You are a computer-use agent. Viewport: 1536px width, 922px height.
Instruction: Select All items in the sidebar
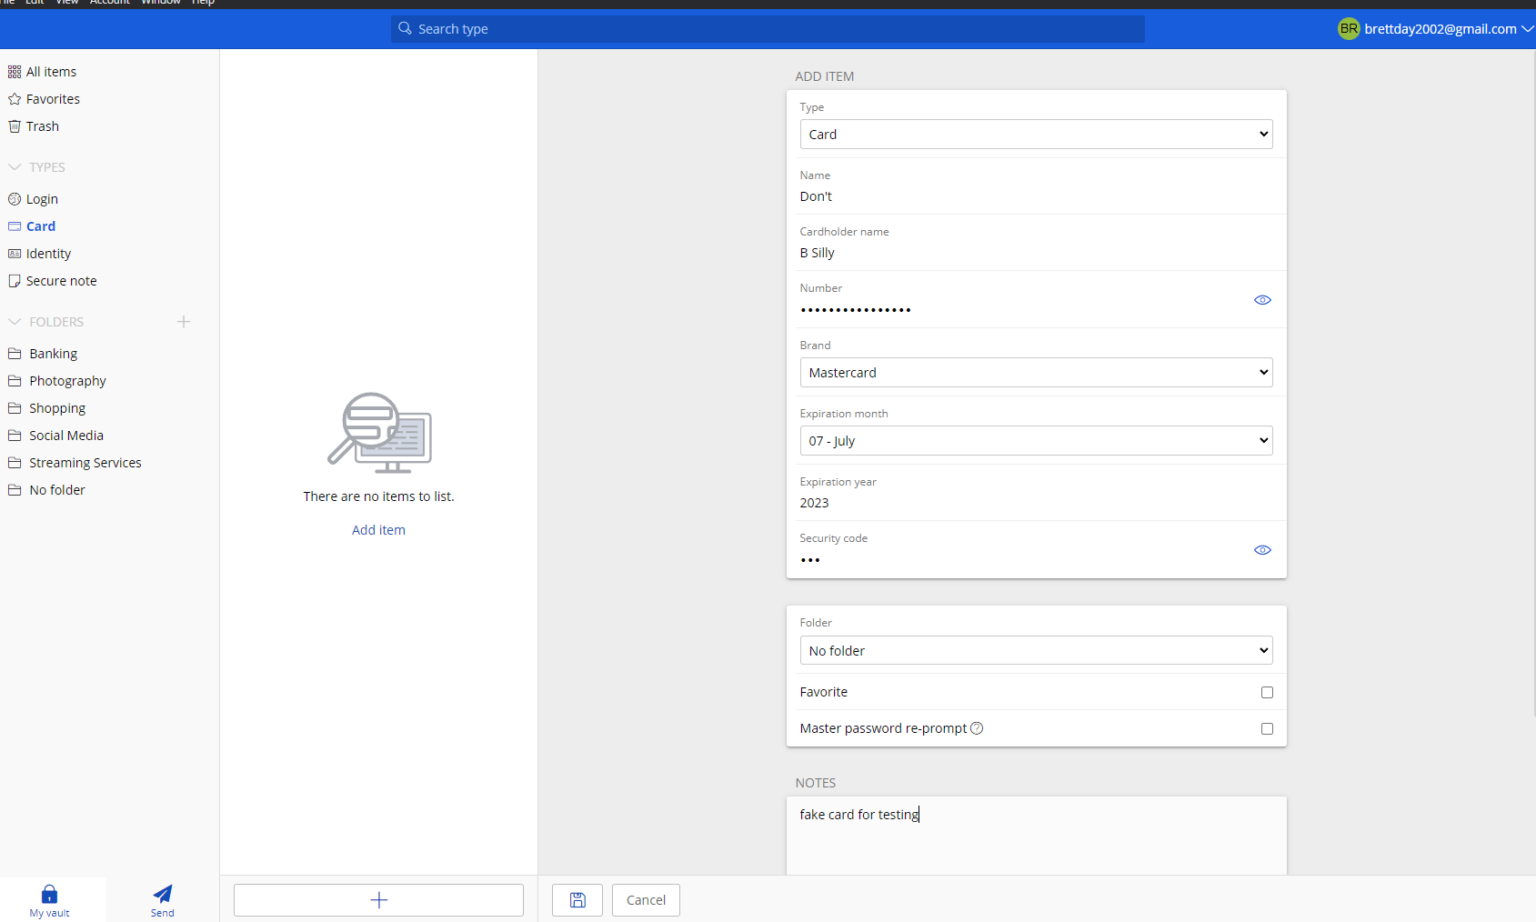tap(49, 71)
